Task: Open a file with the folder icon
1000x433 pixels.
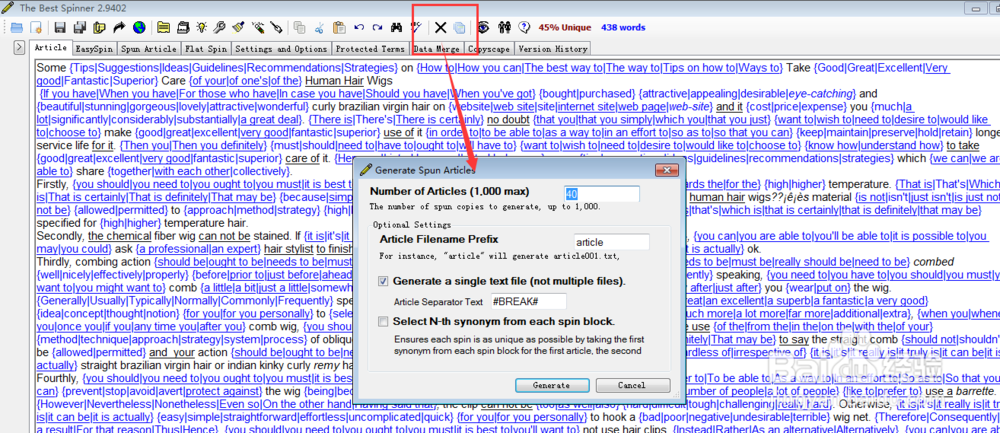Action: tap(17, 27)
